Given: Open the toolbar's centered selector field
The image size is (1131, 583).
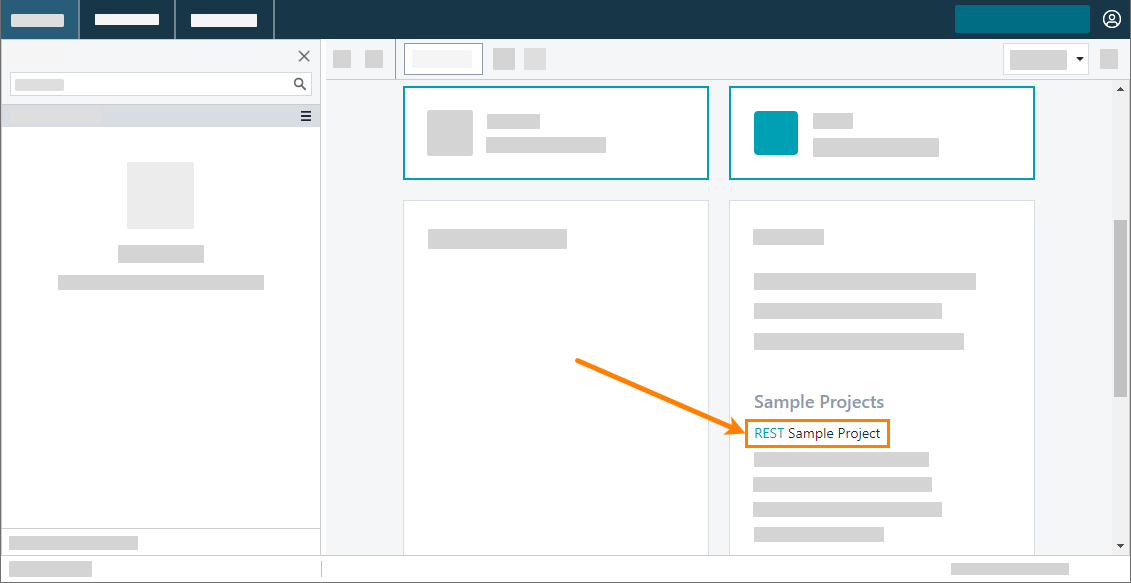Looking at the screenshot, I should 443,58.
